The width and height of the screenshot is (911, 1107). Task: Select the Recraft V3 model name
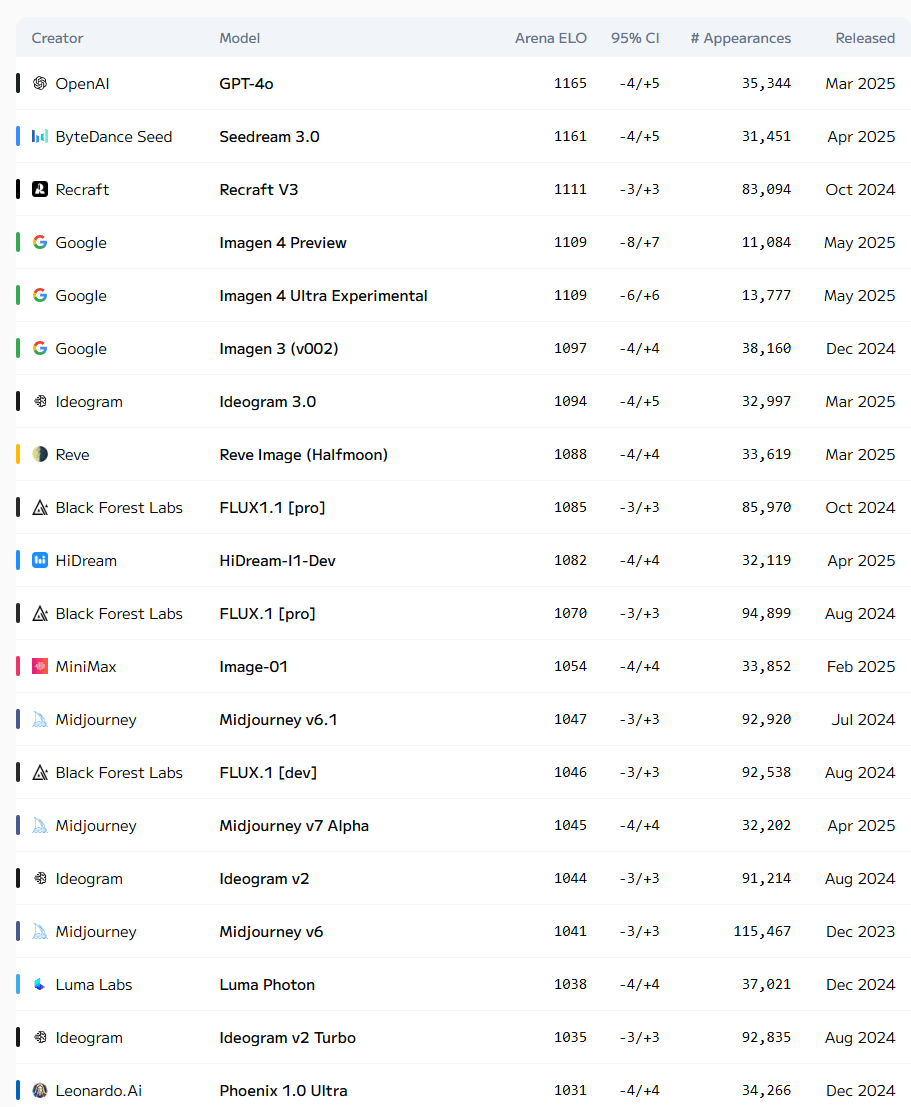[258, 189]
